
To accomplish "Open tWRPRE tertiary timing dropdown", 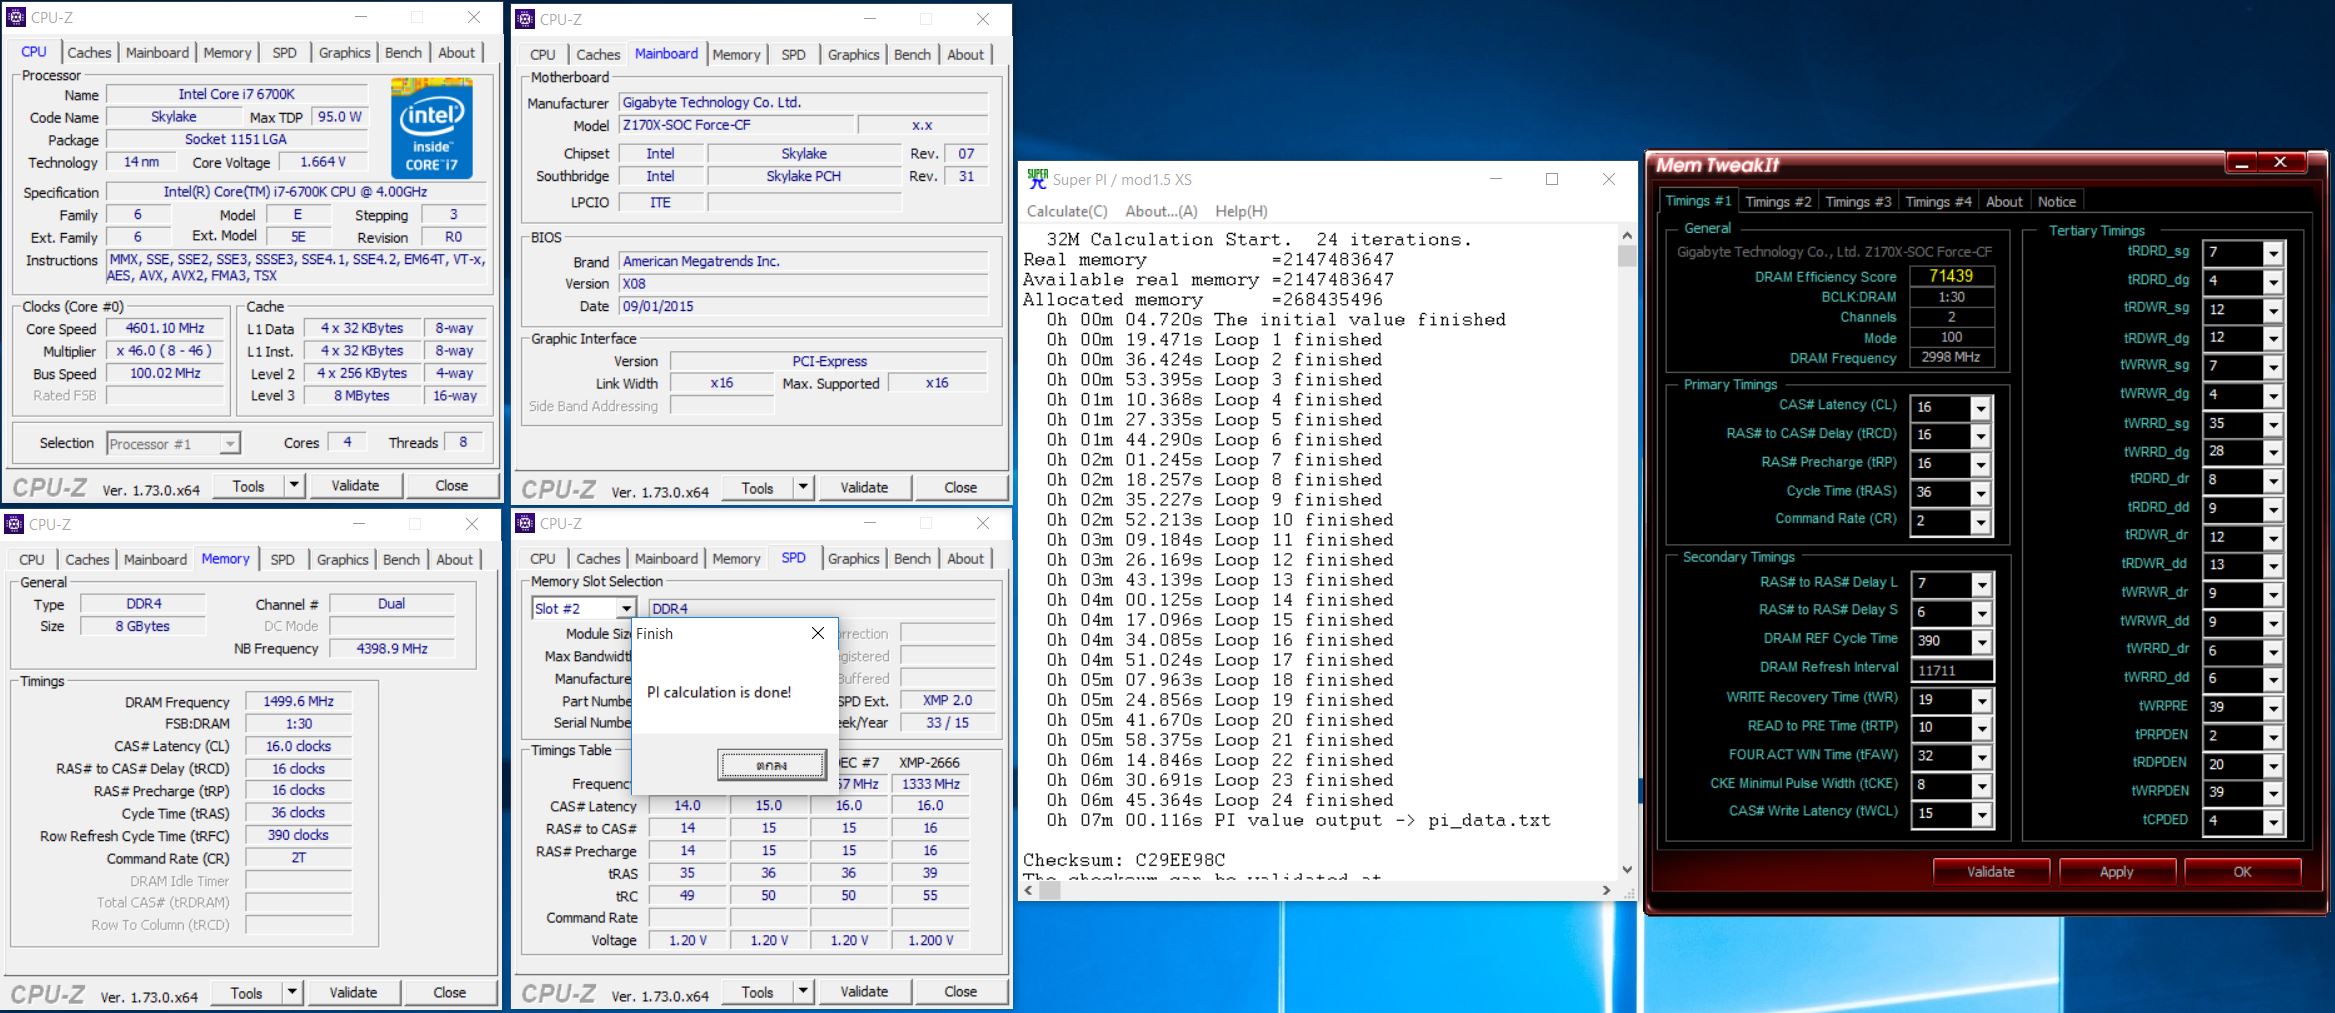I will coord(2272,708).
